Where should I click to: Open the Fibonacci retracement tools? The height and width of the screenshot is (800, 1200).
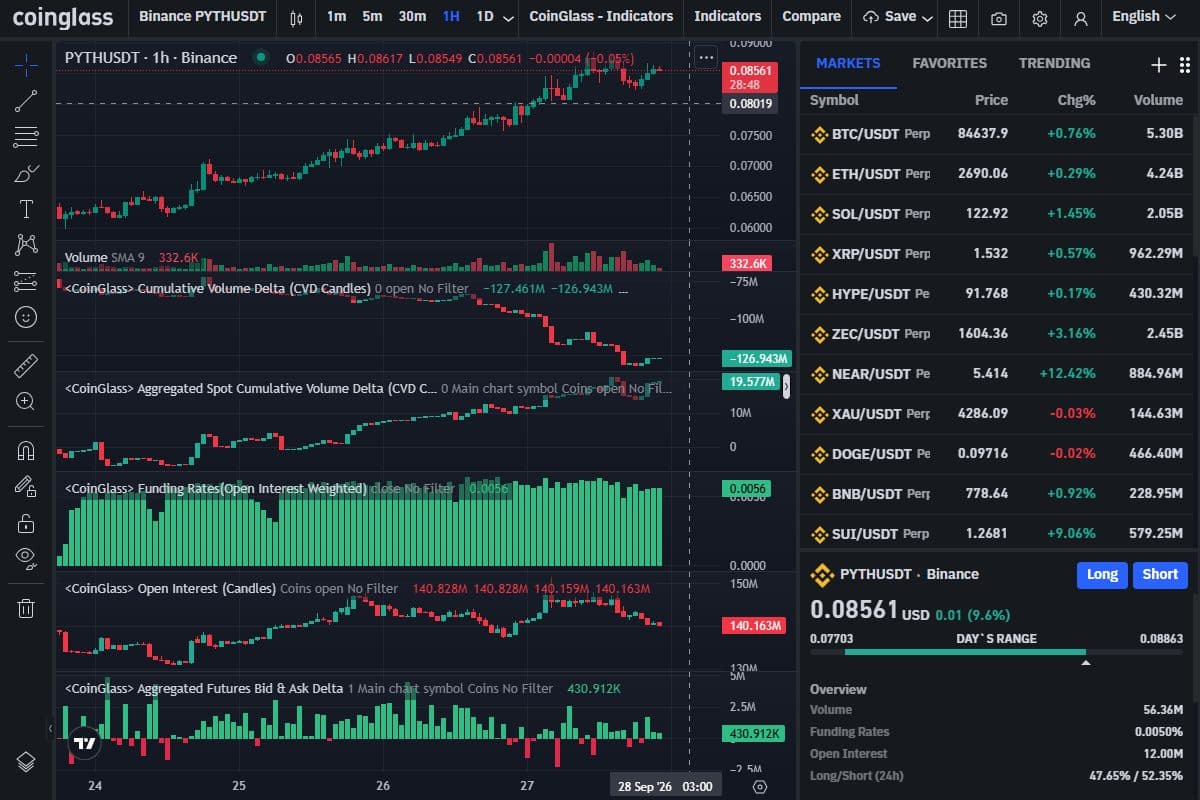[26, 137]
